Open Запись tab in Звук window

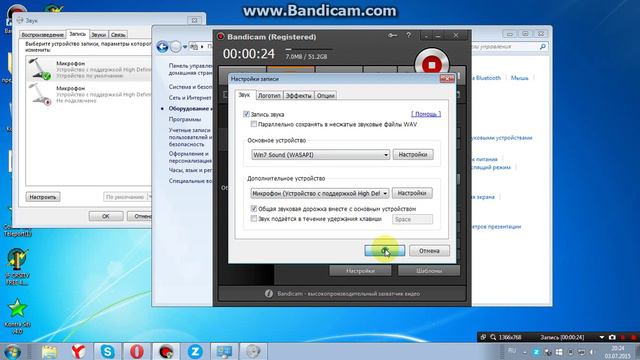pyautogui.click(x=78, y=34)
